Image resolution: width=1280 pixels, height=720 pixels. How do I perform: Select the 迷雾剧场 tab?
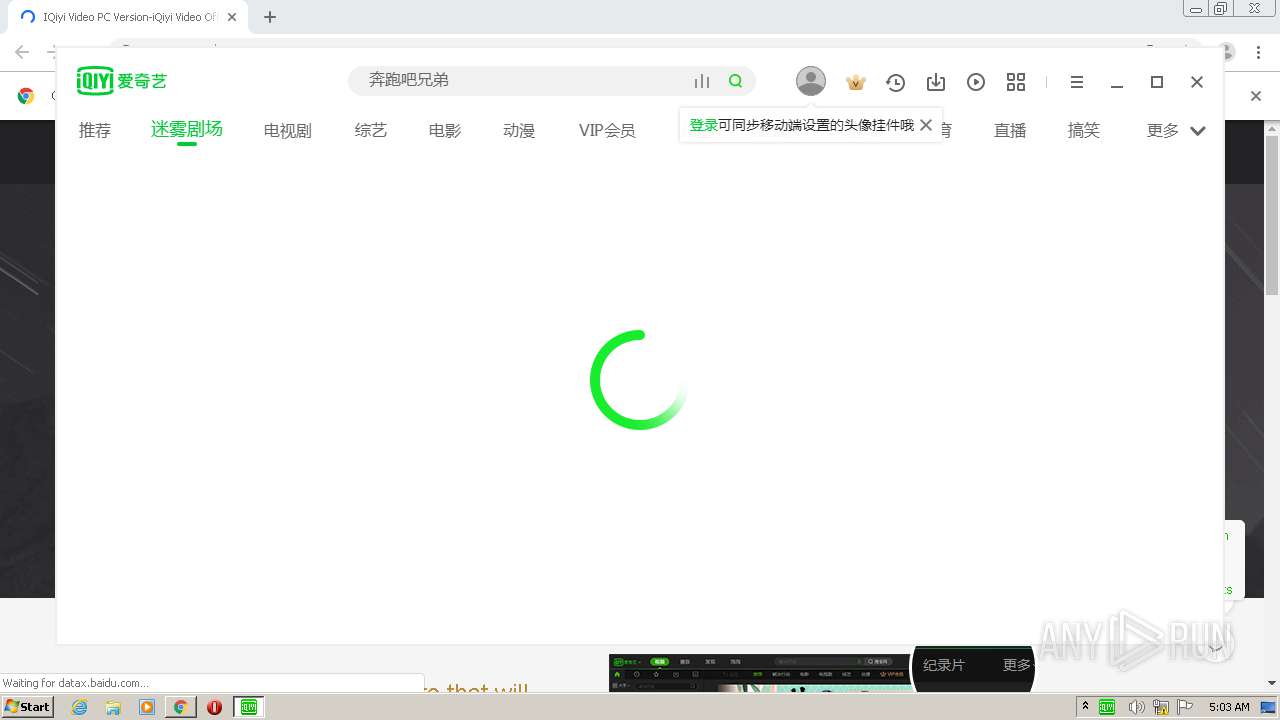(187, 129)
